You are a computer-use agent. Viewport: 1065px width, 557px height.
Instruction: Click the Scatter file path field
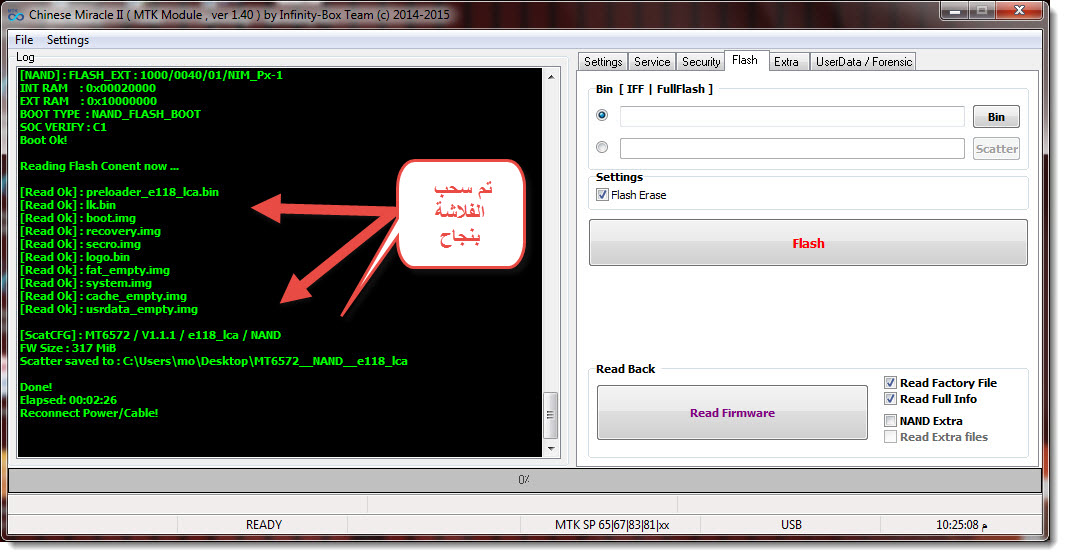coord(792,148)
